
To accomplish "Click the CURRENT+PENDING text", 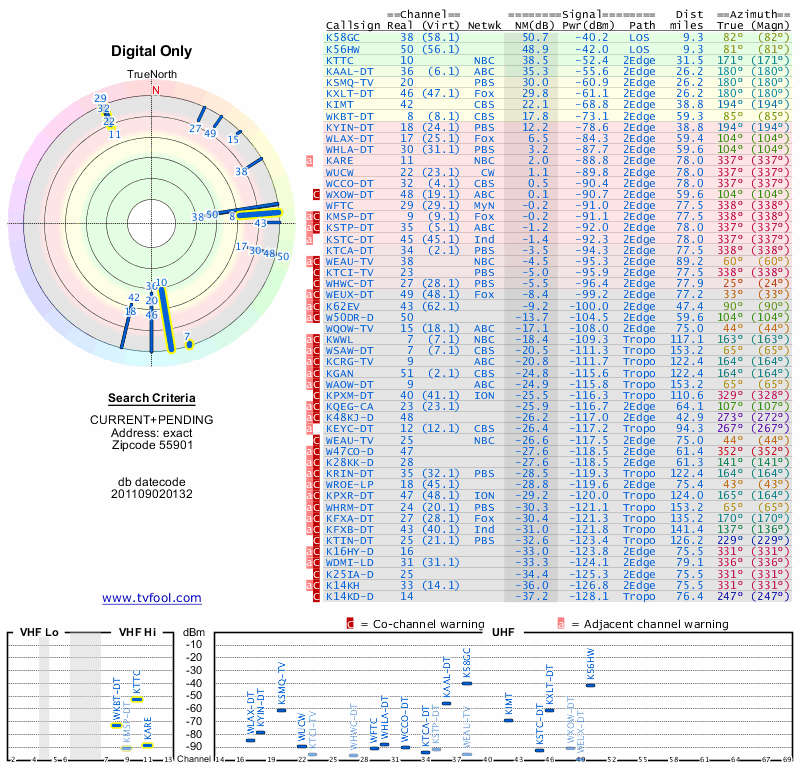I will (152, 420).
